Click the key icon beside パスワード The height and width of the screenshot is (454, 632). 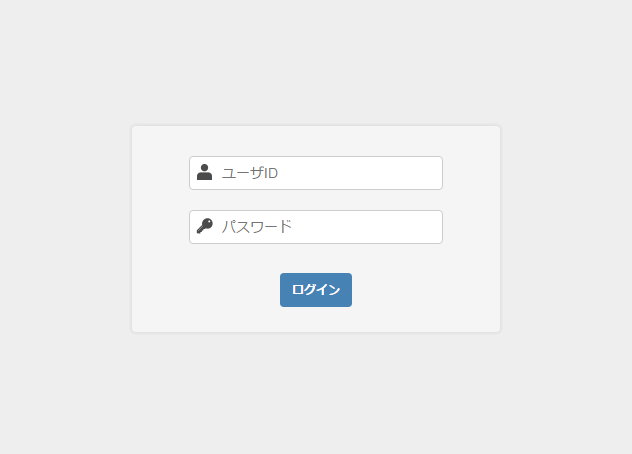click(204, 226)
